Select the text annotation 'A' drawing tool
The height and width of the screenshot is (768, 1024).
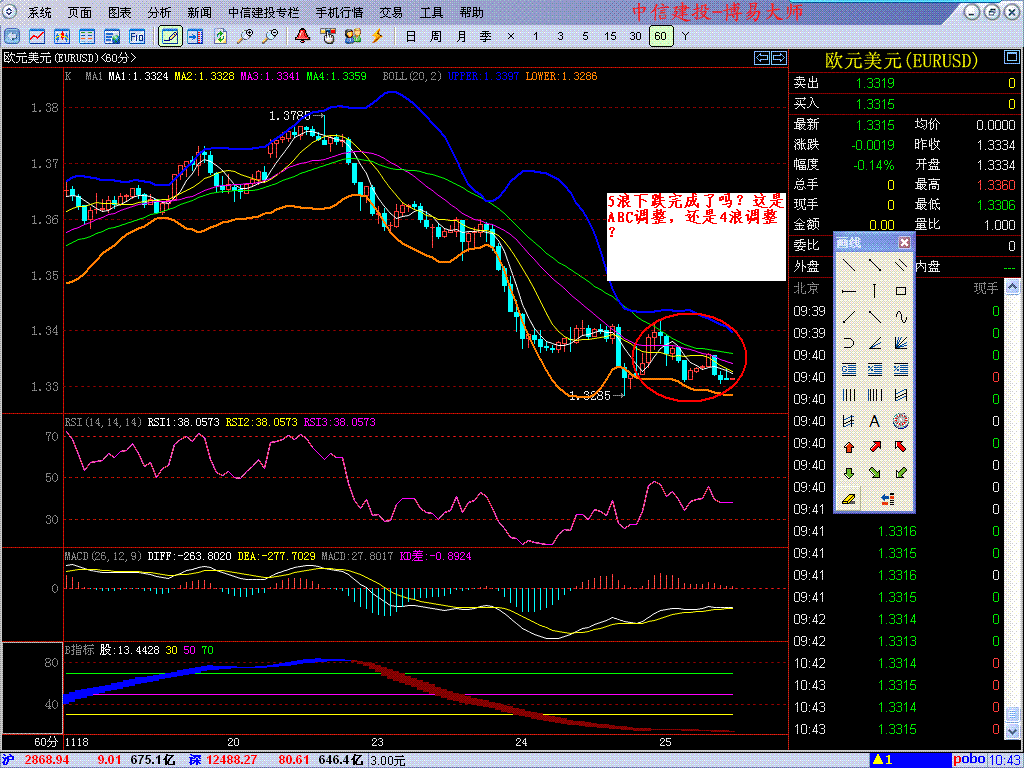(x=875, y=421)
